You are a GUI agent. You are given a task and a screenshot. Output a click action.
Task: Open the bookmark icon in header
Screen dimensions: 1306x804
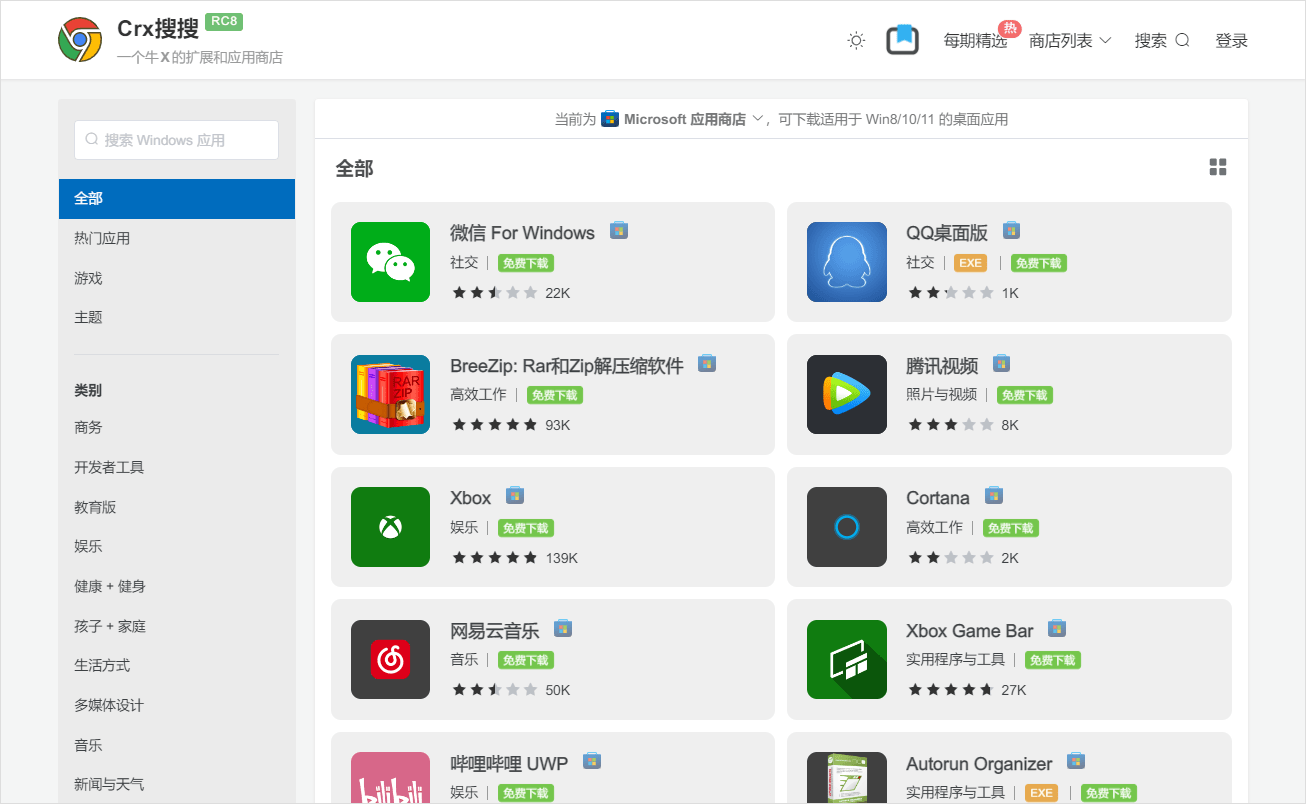902,40
